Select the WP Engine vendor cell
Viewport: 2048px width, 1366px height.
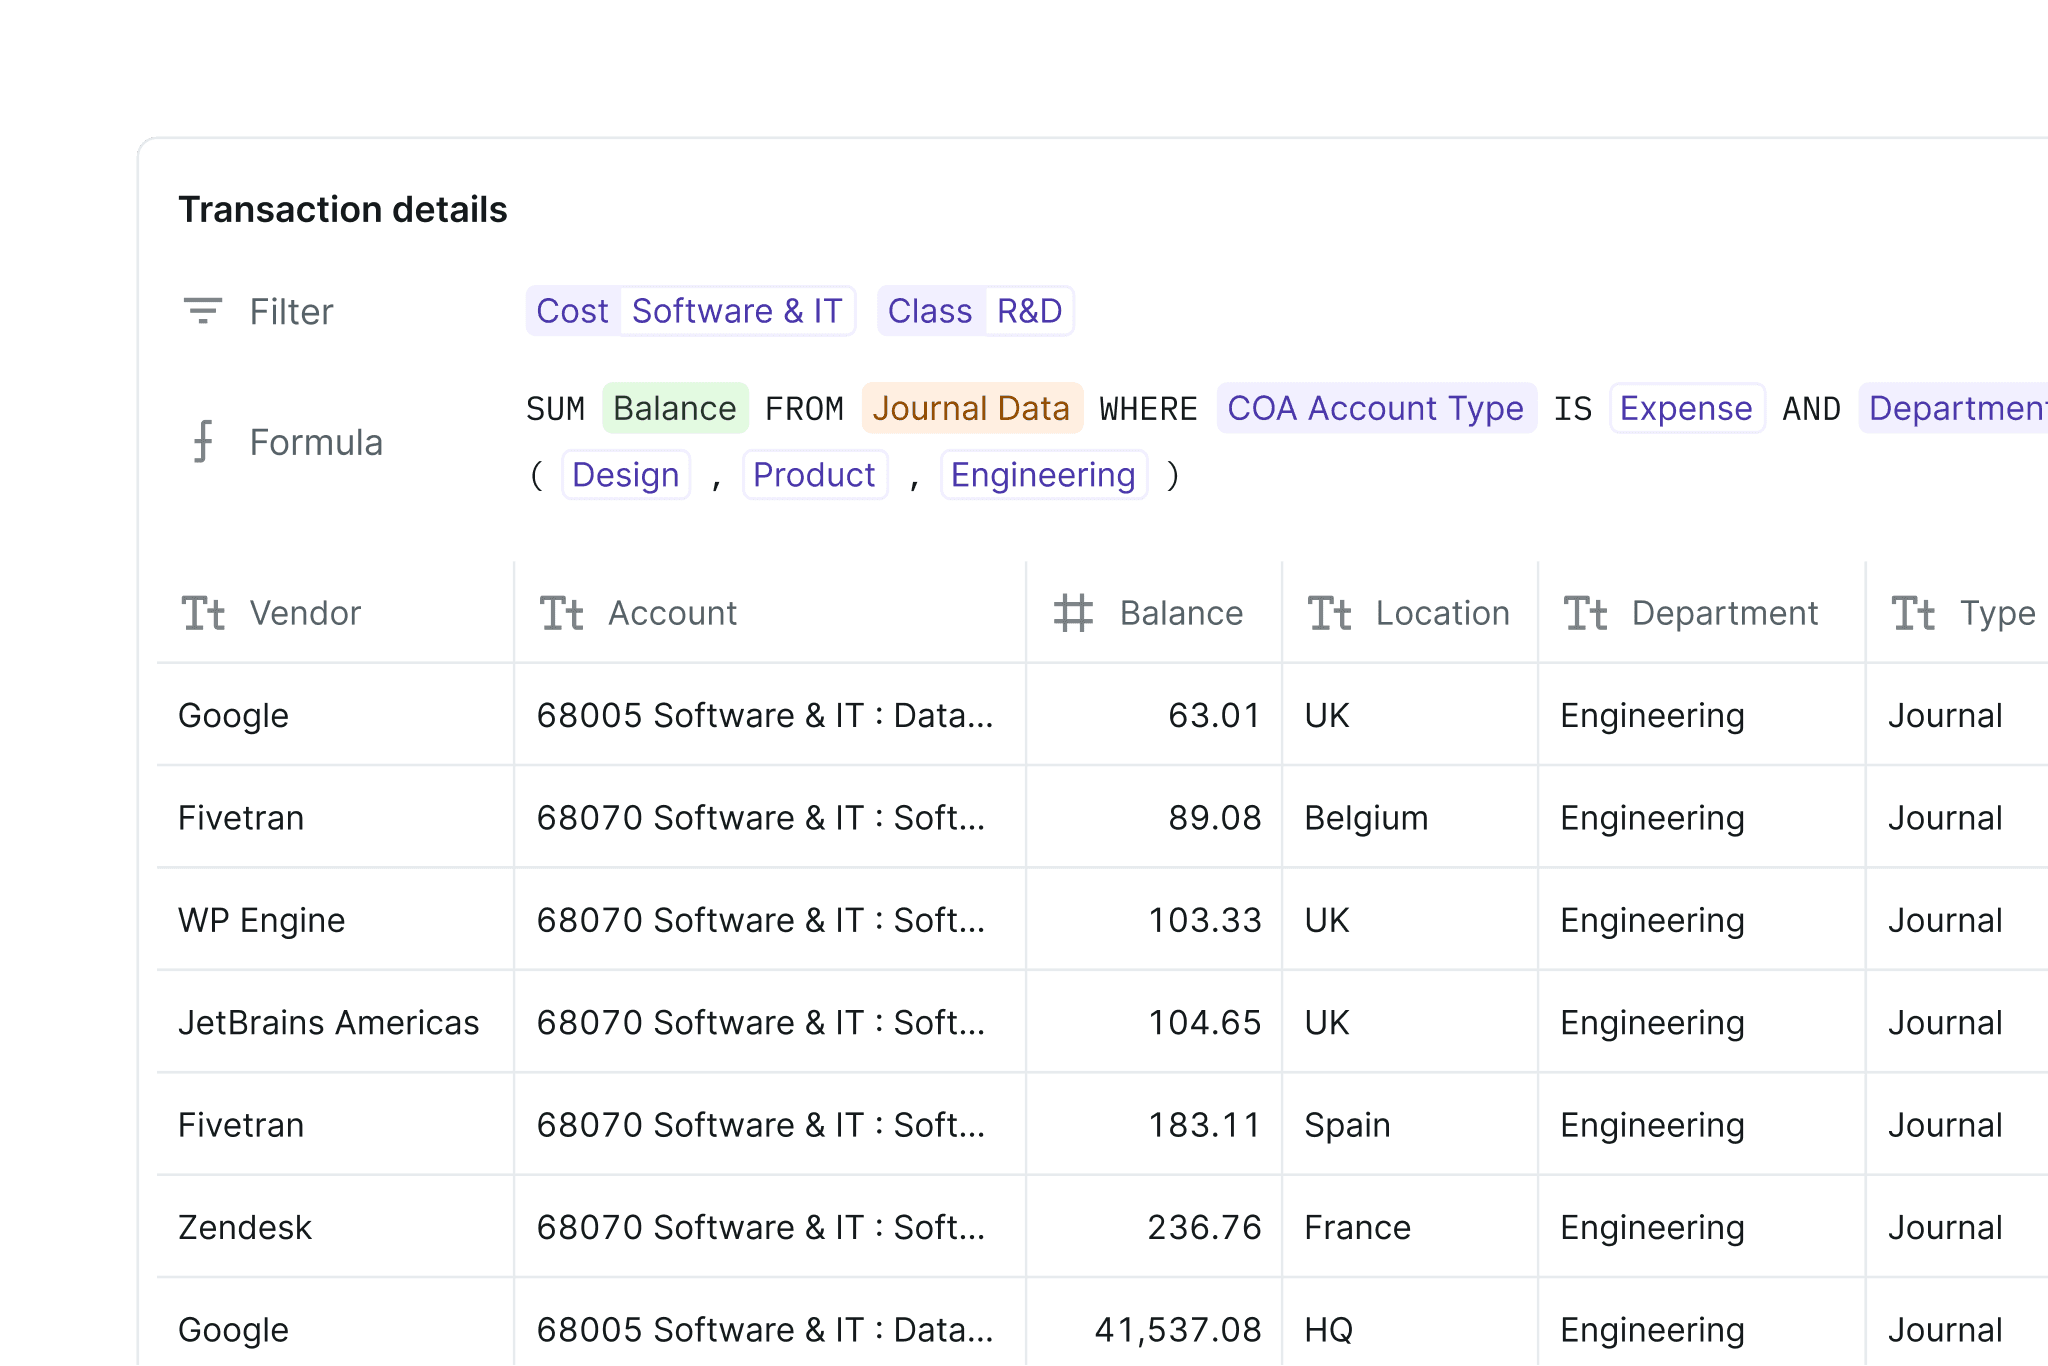point(335,920)
